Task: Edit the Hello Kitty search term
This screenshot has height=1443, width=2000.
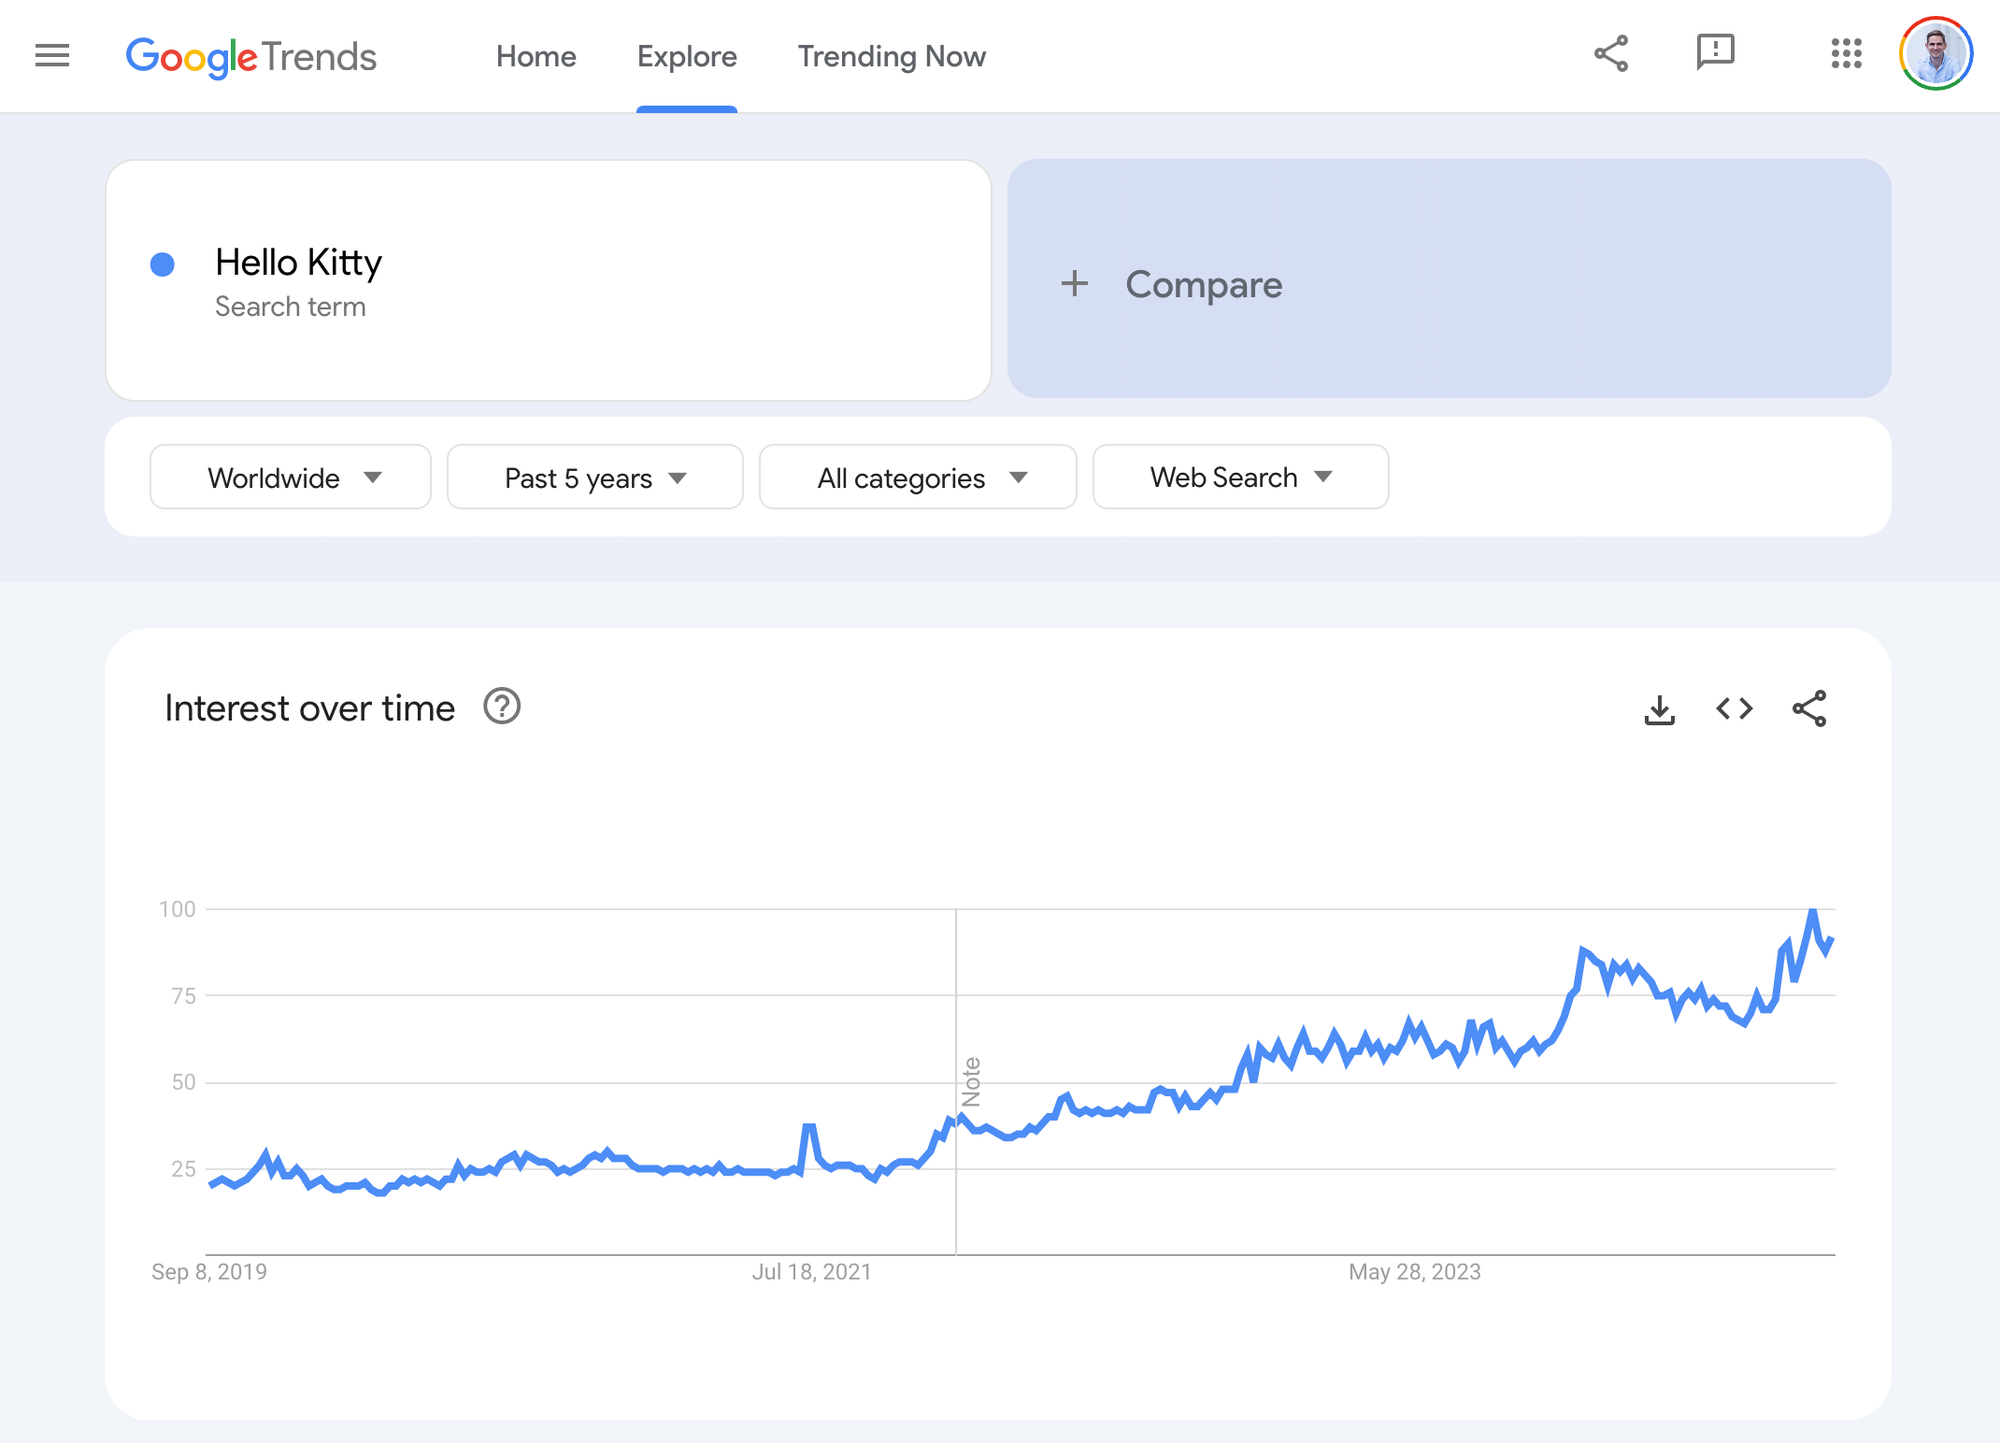Action: pos(298,263)
